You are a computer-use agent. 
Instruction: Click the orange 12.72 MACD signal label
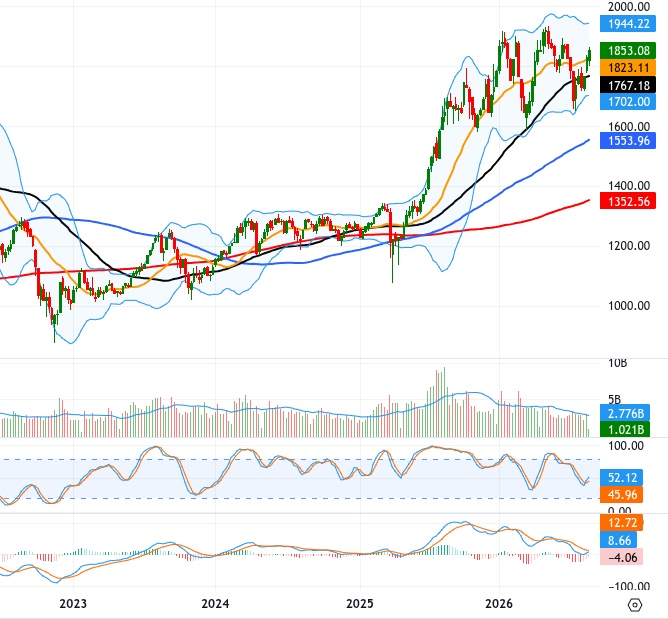tap(621, 523)
